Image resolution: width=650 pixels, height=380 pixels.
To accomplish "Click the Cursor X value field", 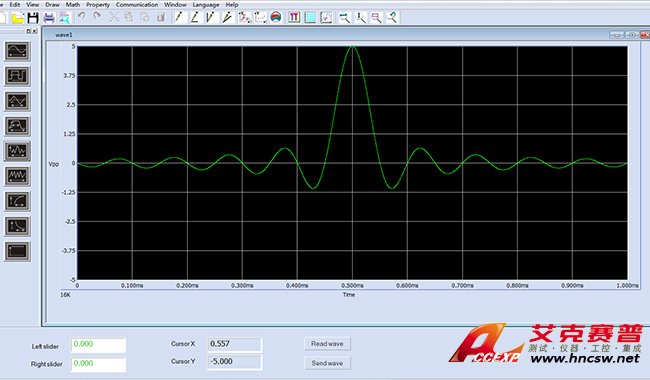I will pyautogui.click(x=234, y=344).
